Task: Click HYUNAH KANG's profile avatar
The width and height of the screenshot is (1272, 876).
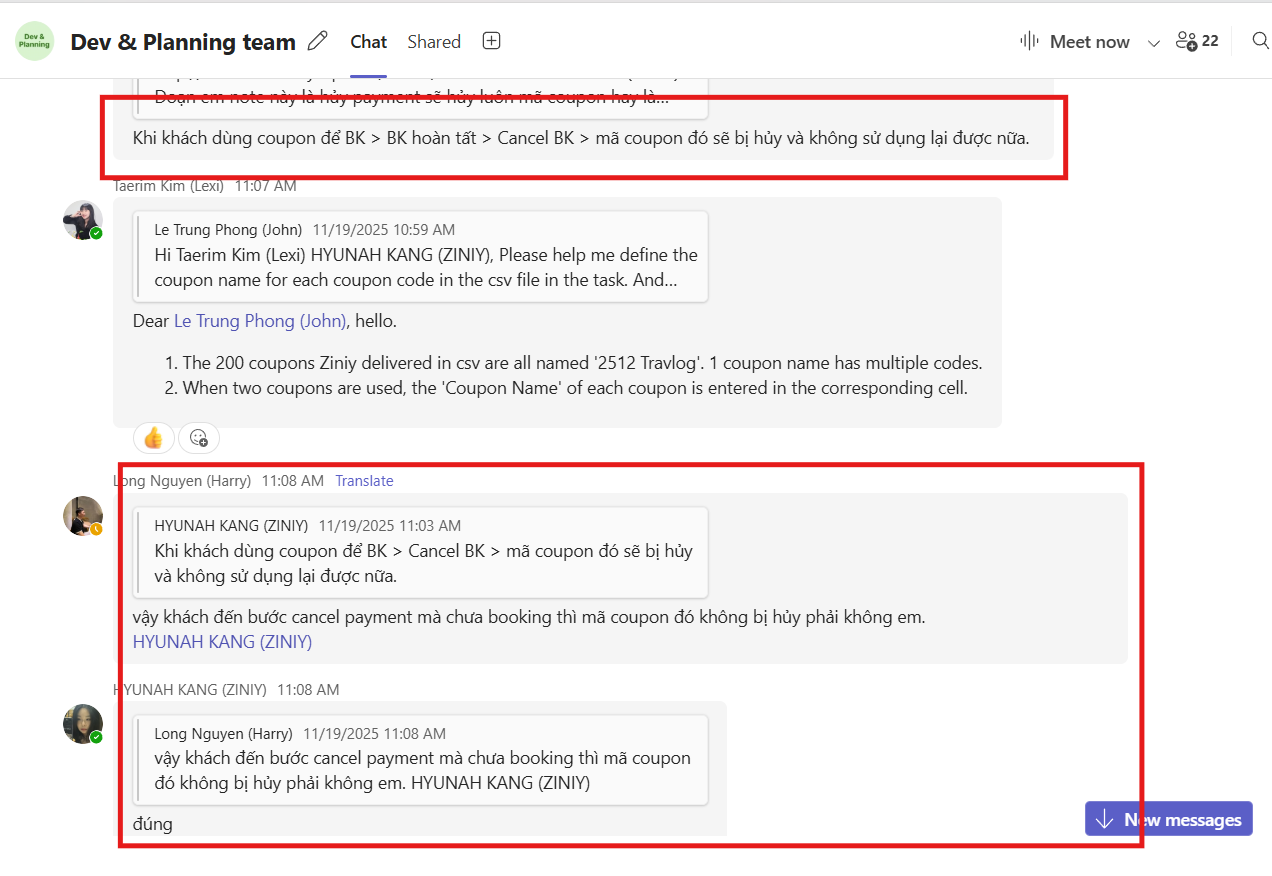Action: pos(82,724)
